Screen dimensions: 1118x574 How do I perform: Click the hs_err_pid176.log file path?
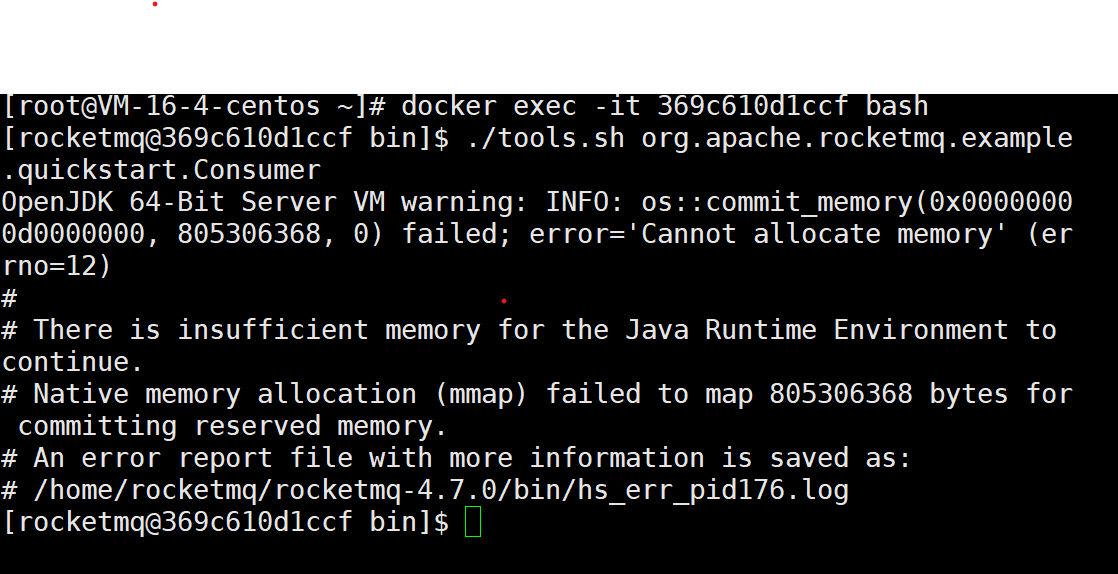pos(441,491)
